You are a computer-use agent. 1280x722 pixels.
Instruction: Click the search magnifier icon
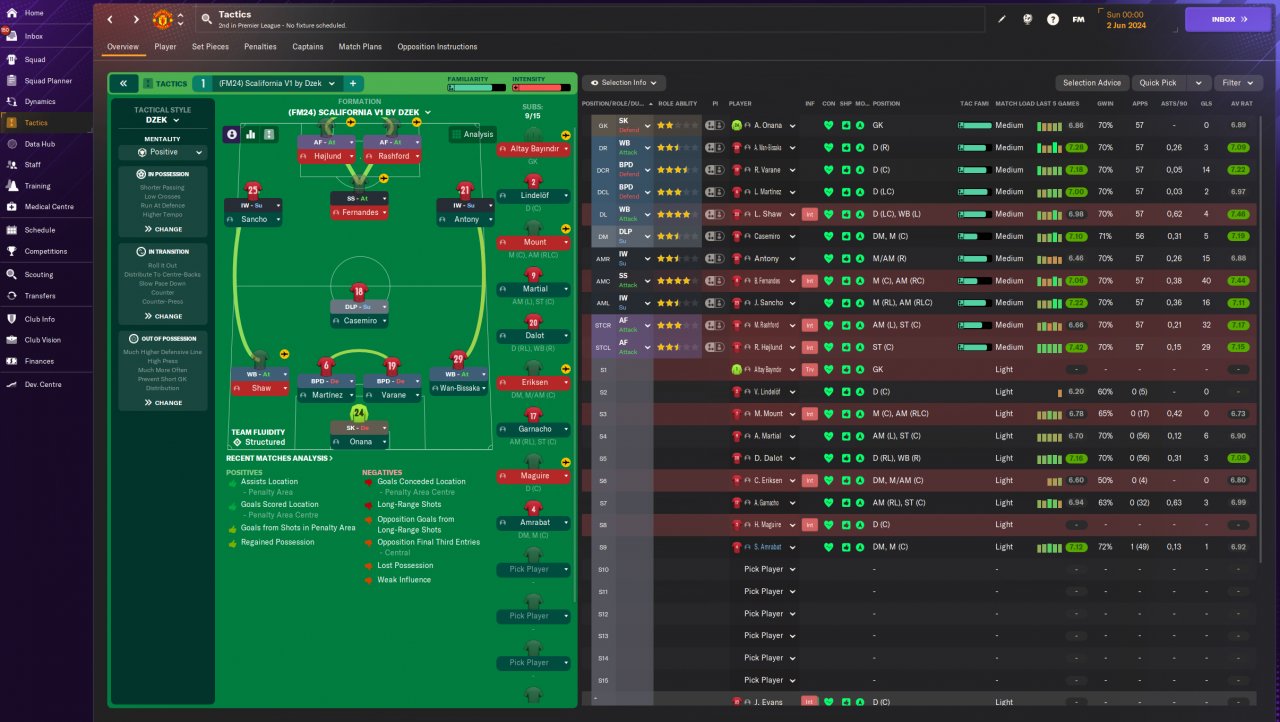coord(205,19)
